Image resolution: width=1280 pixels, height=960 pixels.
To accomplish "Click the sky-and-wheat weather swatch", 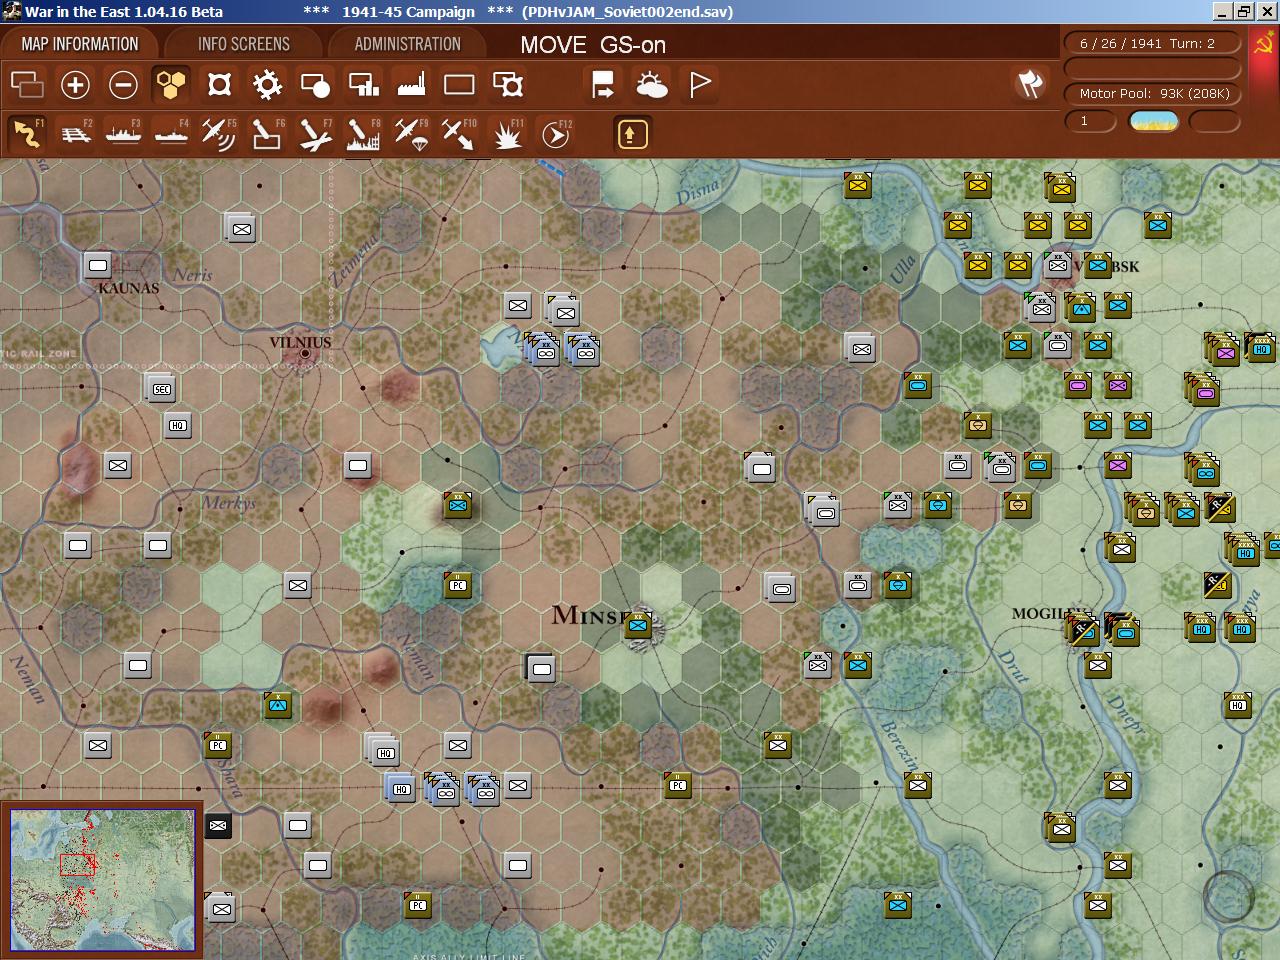I will pos(1154,121).
